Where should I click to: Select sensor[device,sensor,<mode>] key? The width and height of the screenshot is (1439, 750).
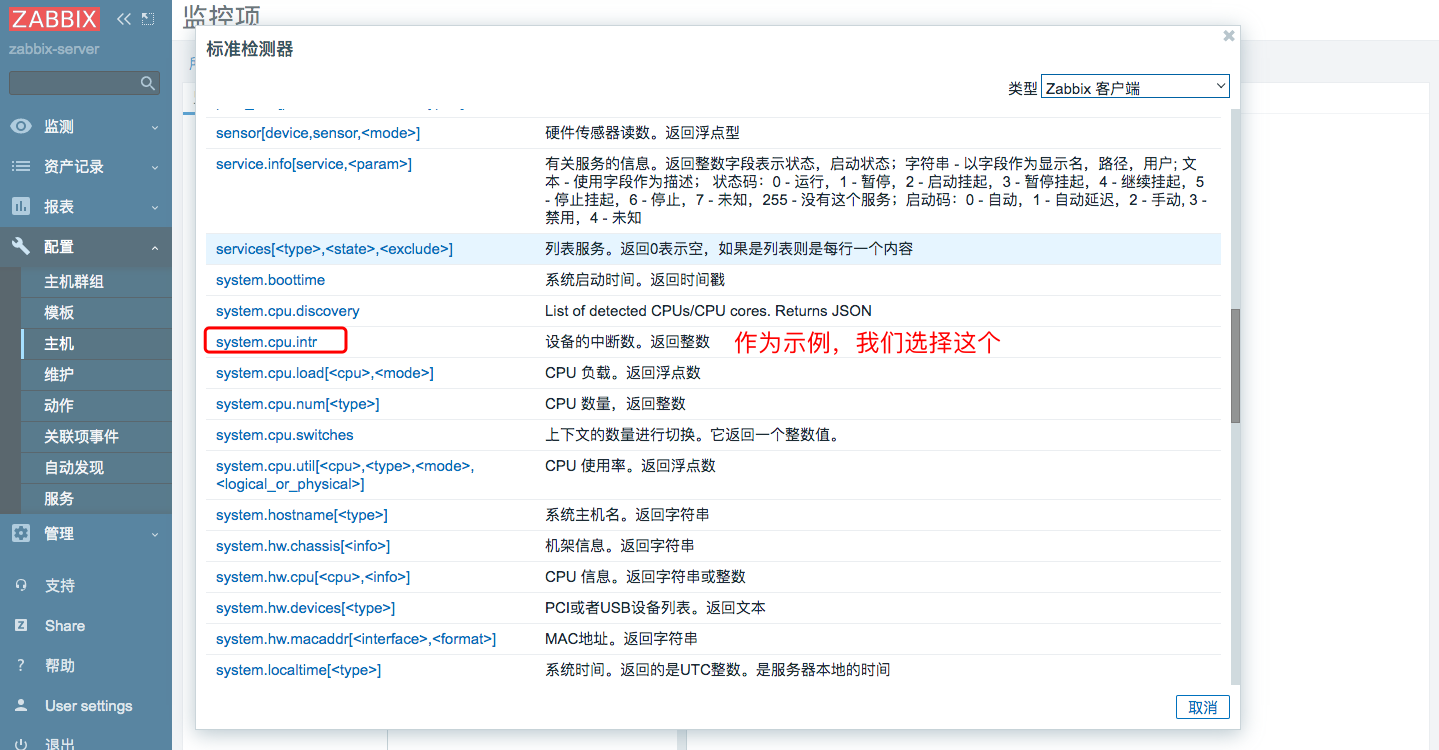pyautogui.click(x=318, y=133)
